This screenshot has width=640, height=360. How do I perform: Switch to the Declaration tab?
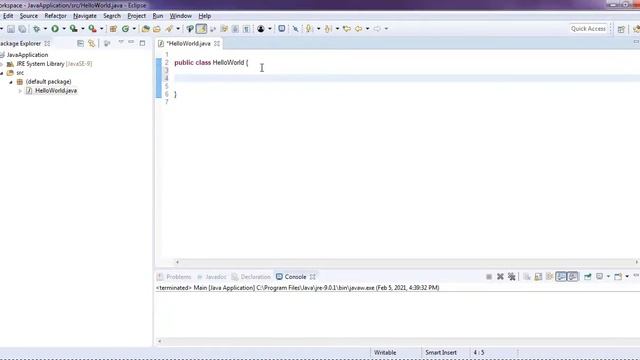(x=251, y=277)
